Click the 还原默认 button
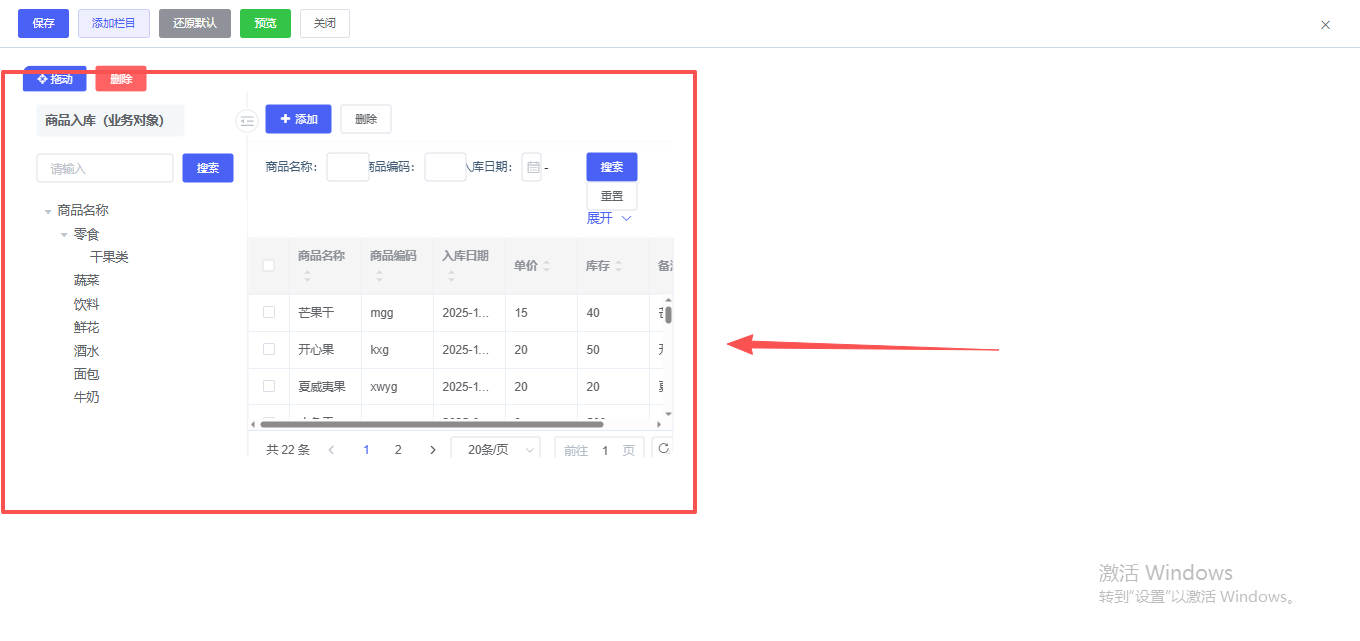This screenshot has height=641, width=1360. point(195,23)
